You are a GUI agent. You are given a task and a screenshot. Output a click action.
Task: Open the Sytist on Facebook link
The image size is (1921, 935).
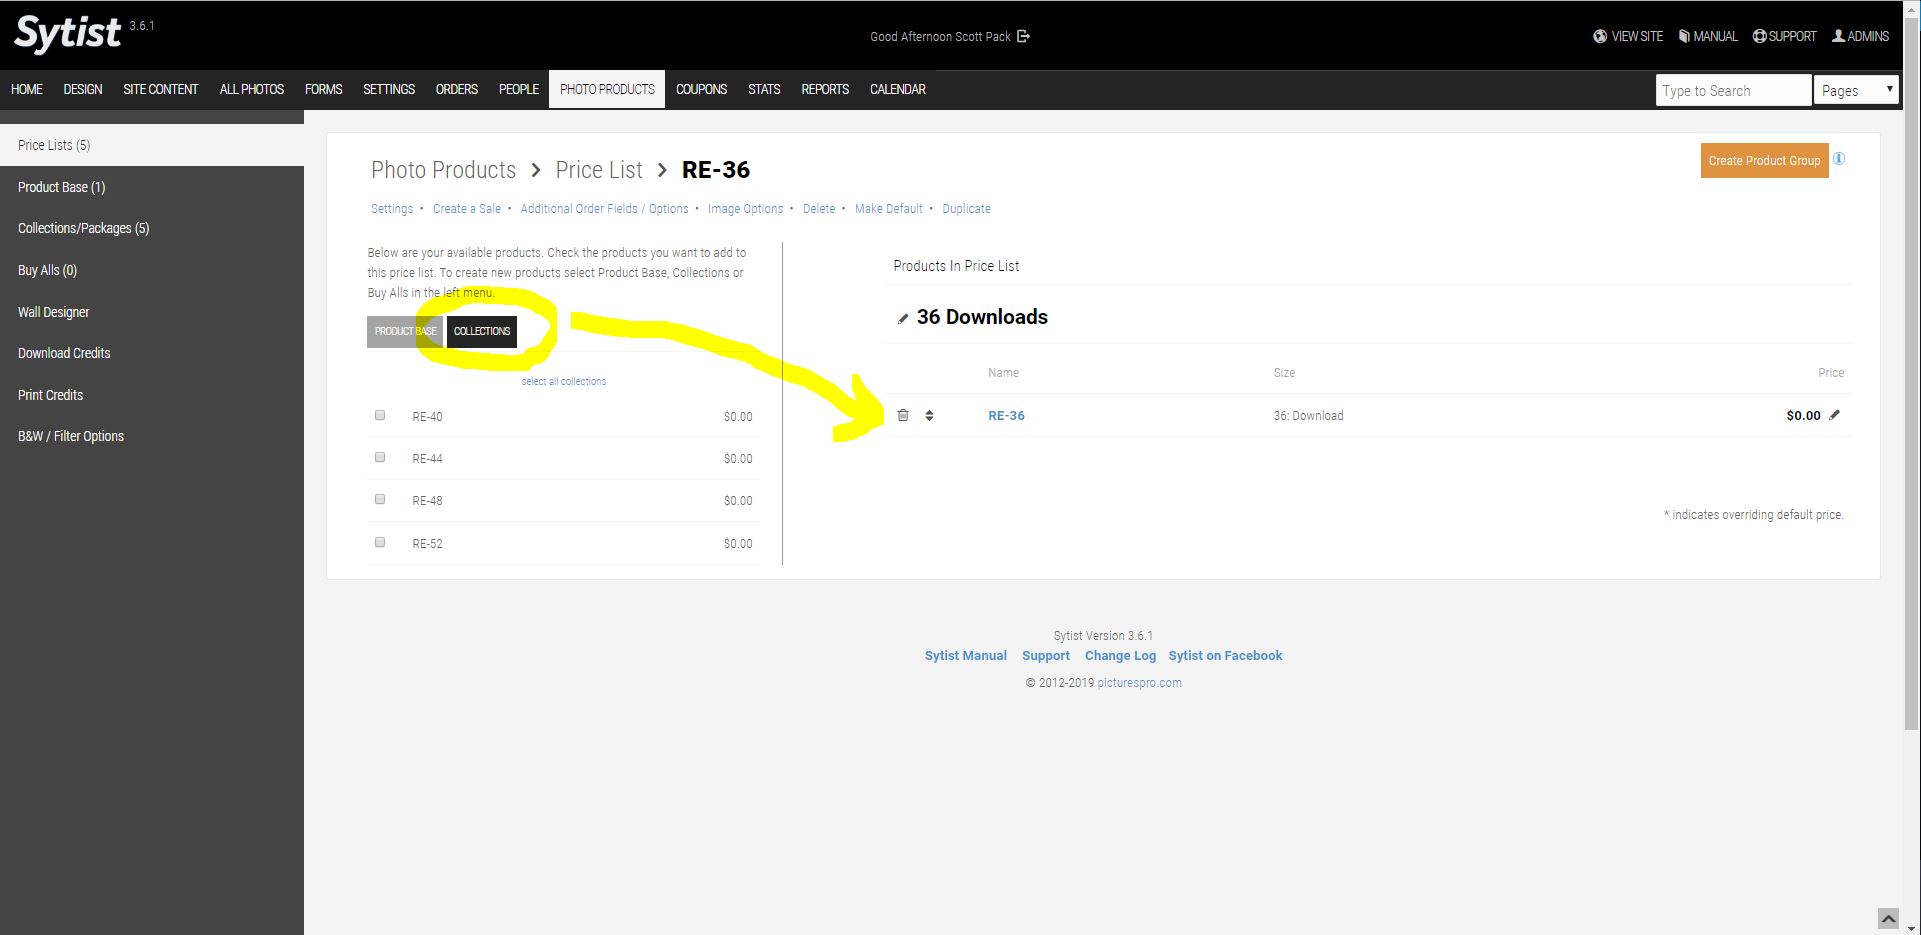tap(1225, 656)
